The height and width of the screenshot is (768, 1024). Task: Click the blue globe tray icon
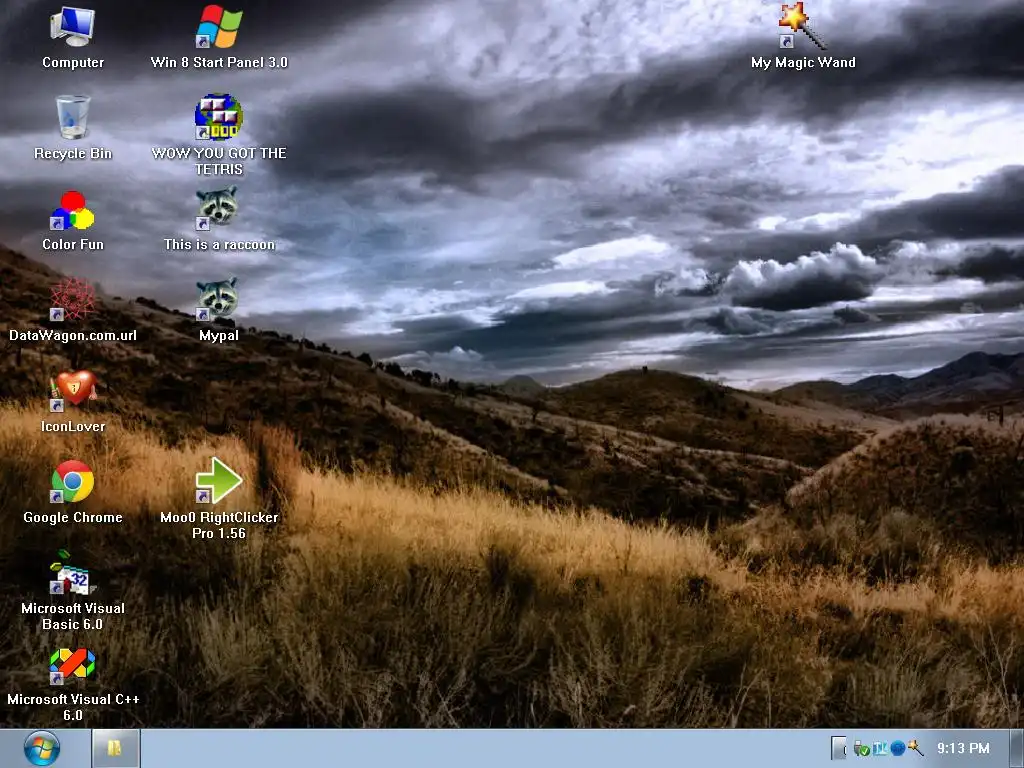click(898, 748)
